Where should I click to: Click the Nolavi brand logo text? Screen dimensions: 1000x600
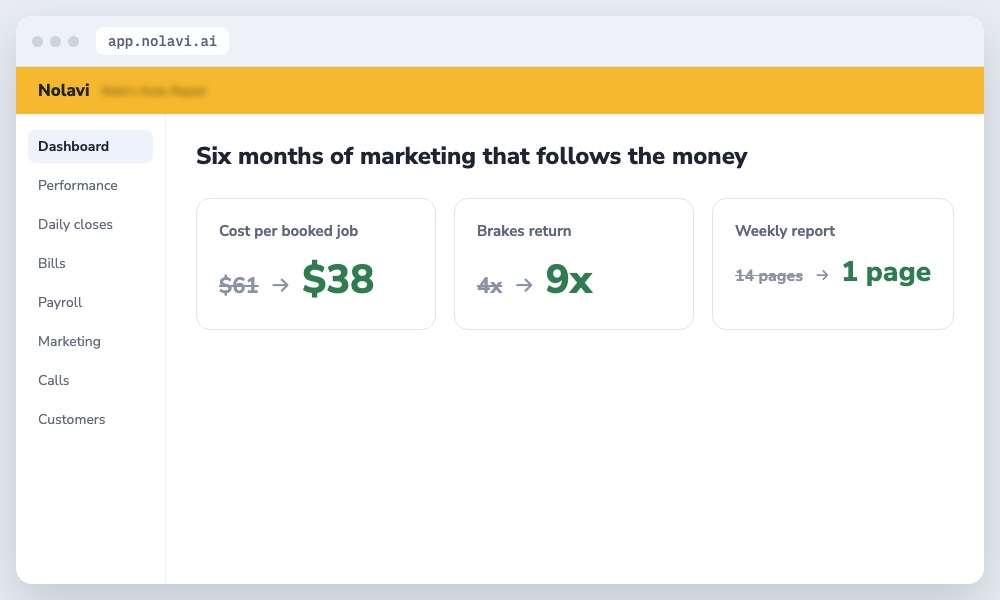(x=64, y=91)
